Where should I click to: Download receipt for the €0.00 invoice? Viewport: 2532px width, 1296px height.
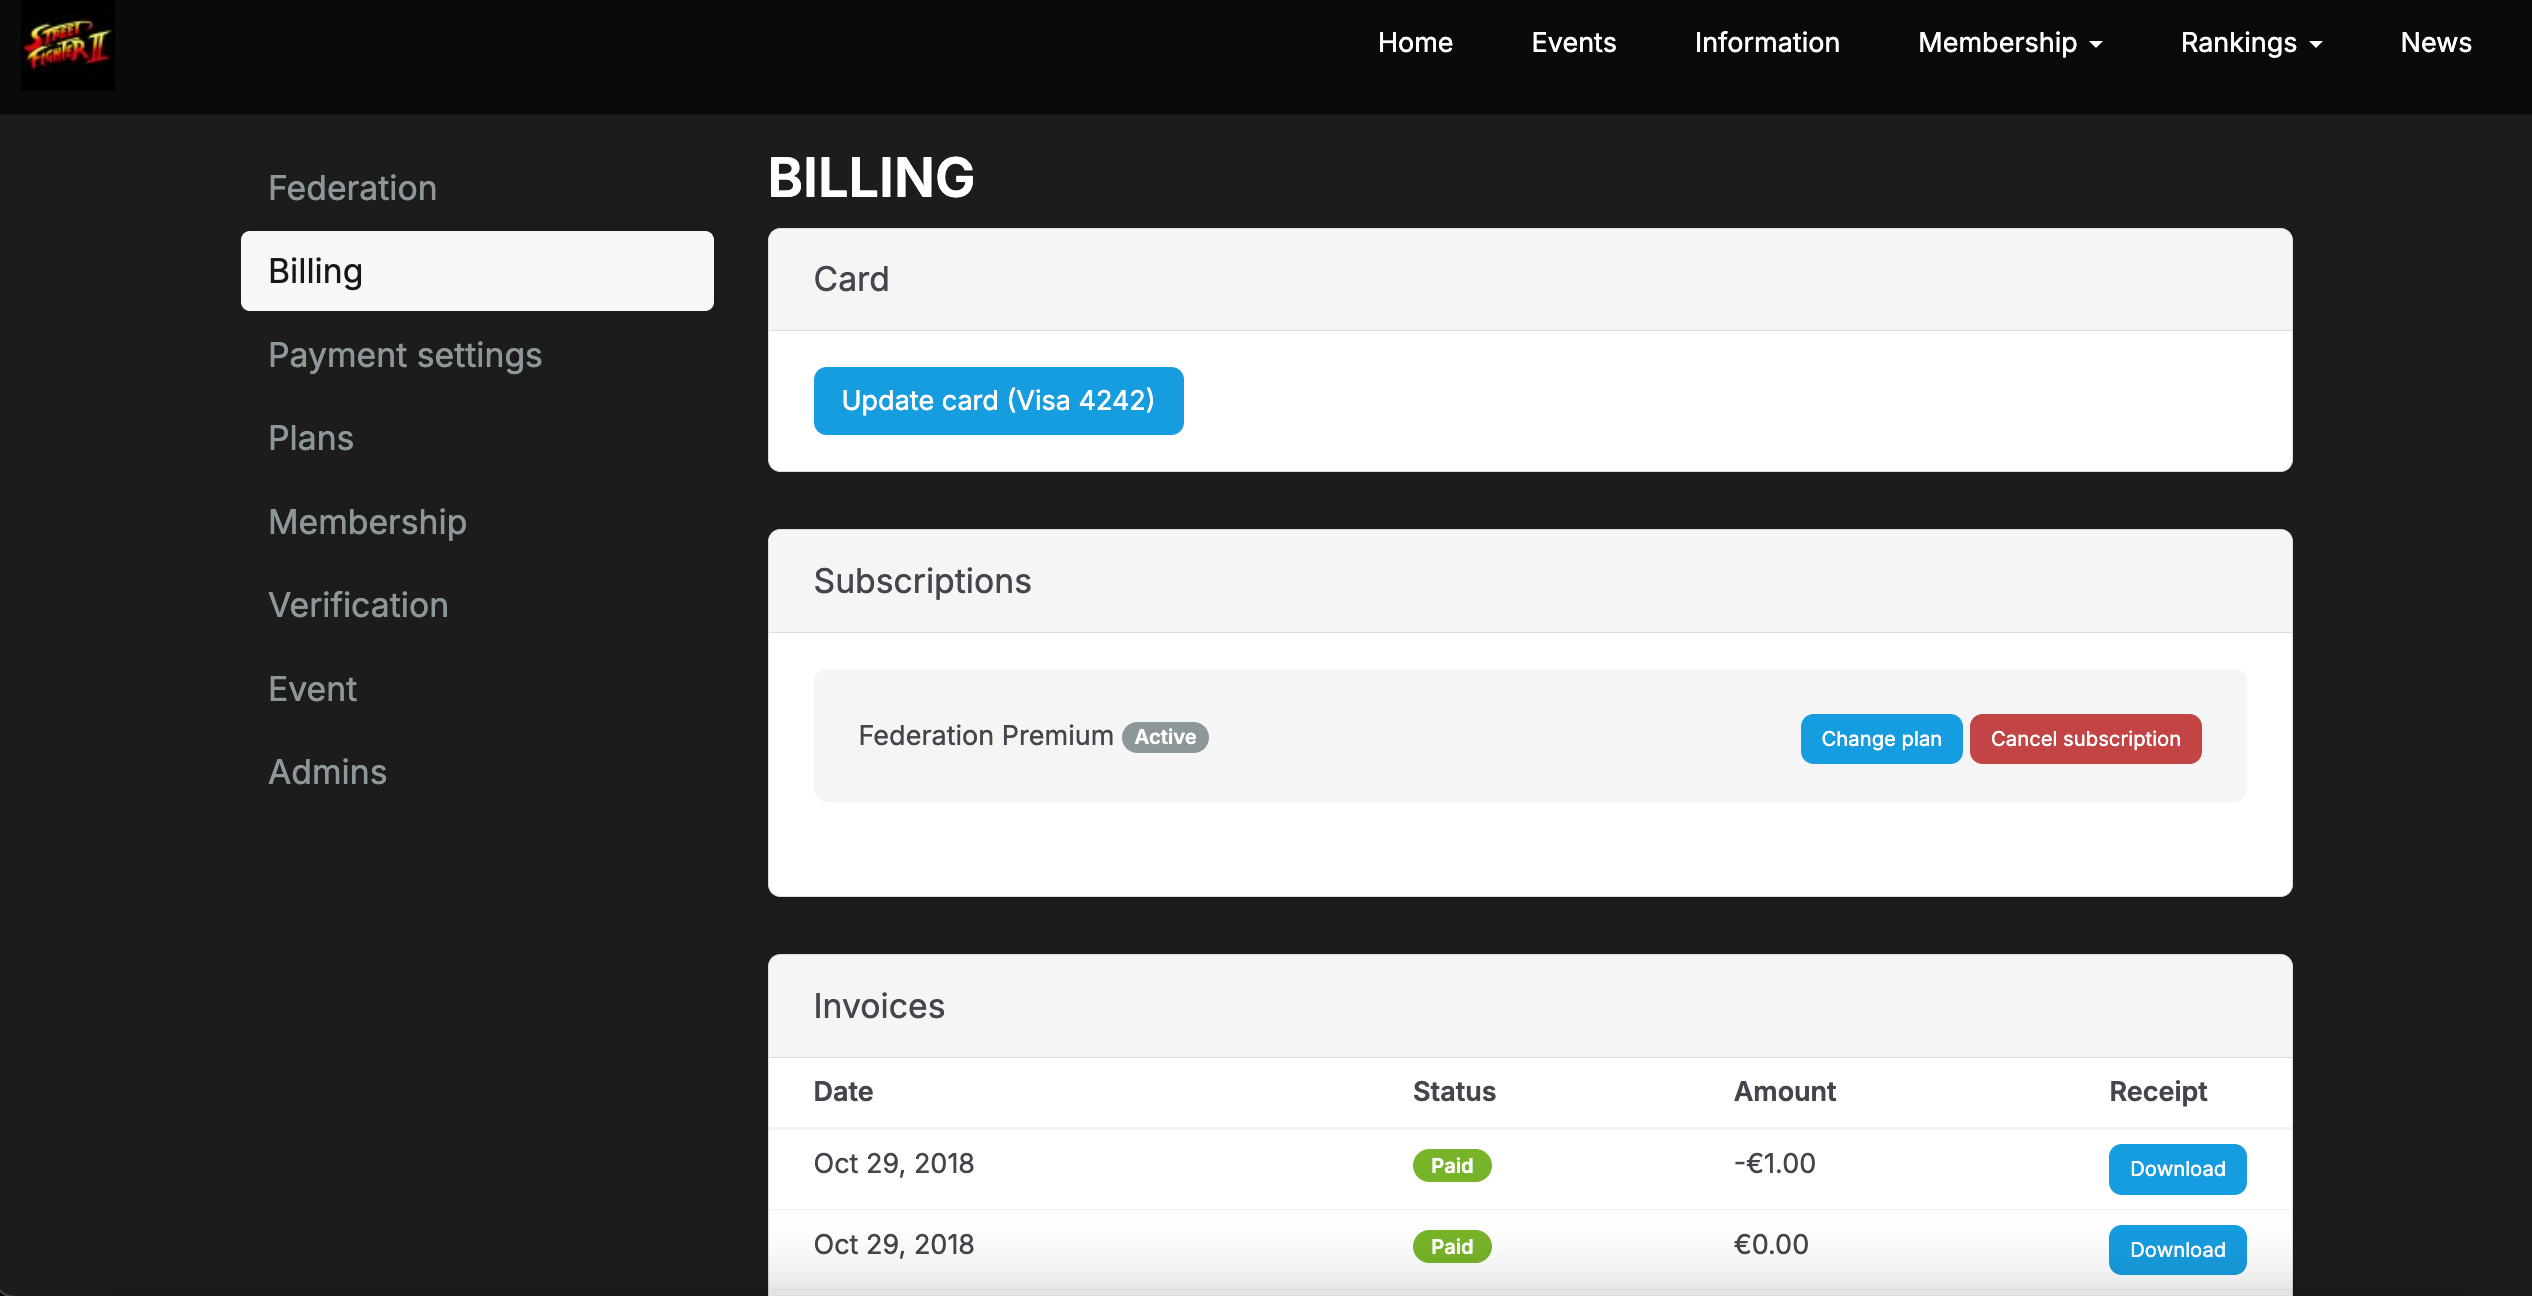click(x=2177, y=1250)
